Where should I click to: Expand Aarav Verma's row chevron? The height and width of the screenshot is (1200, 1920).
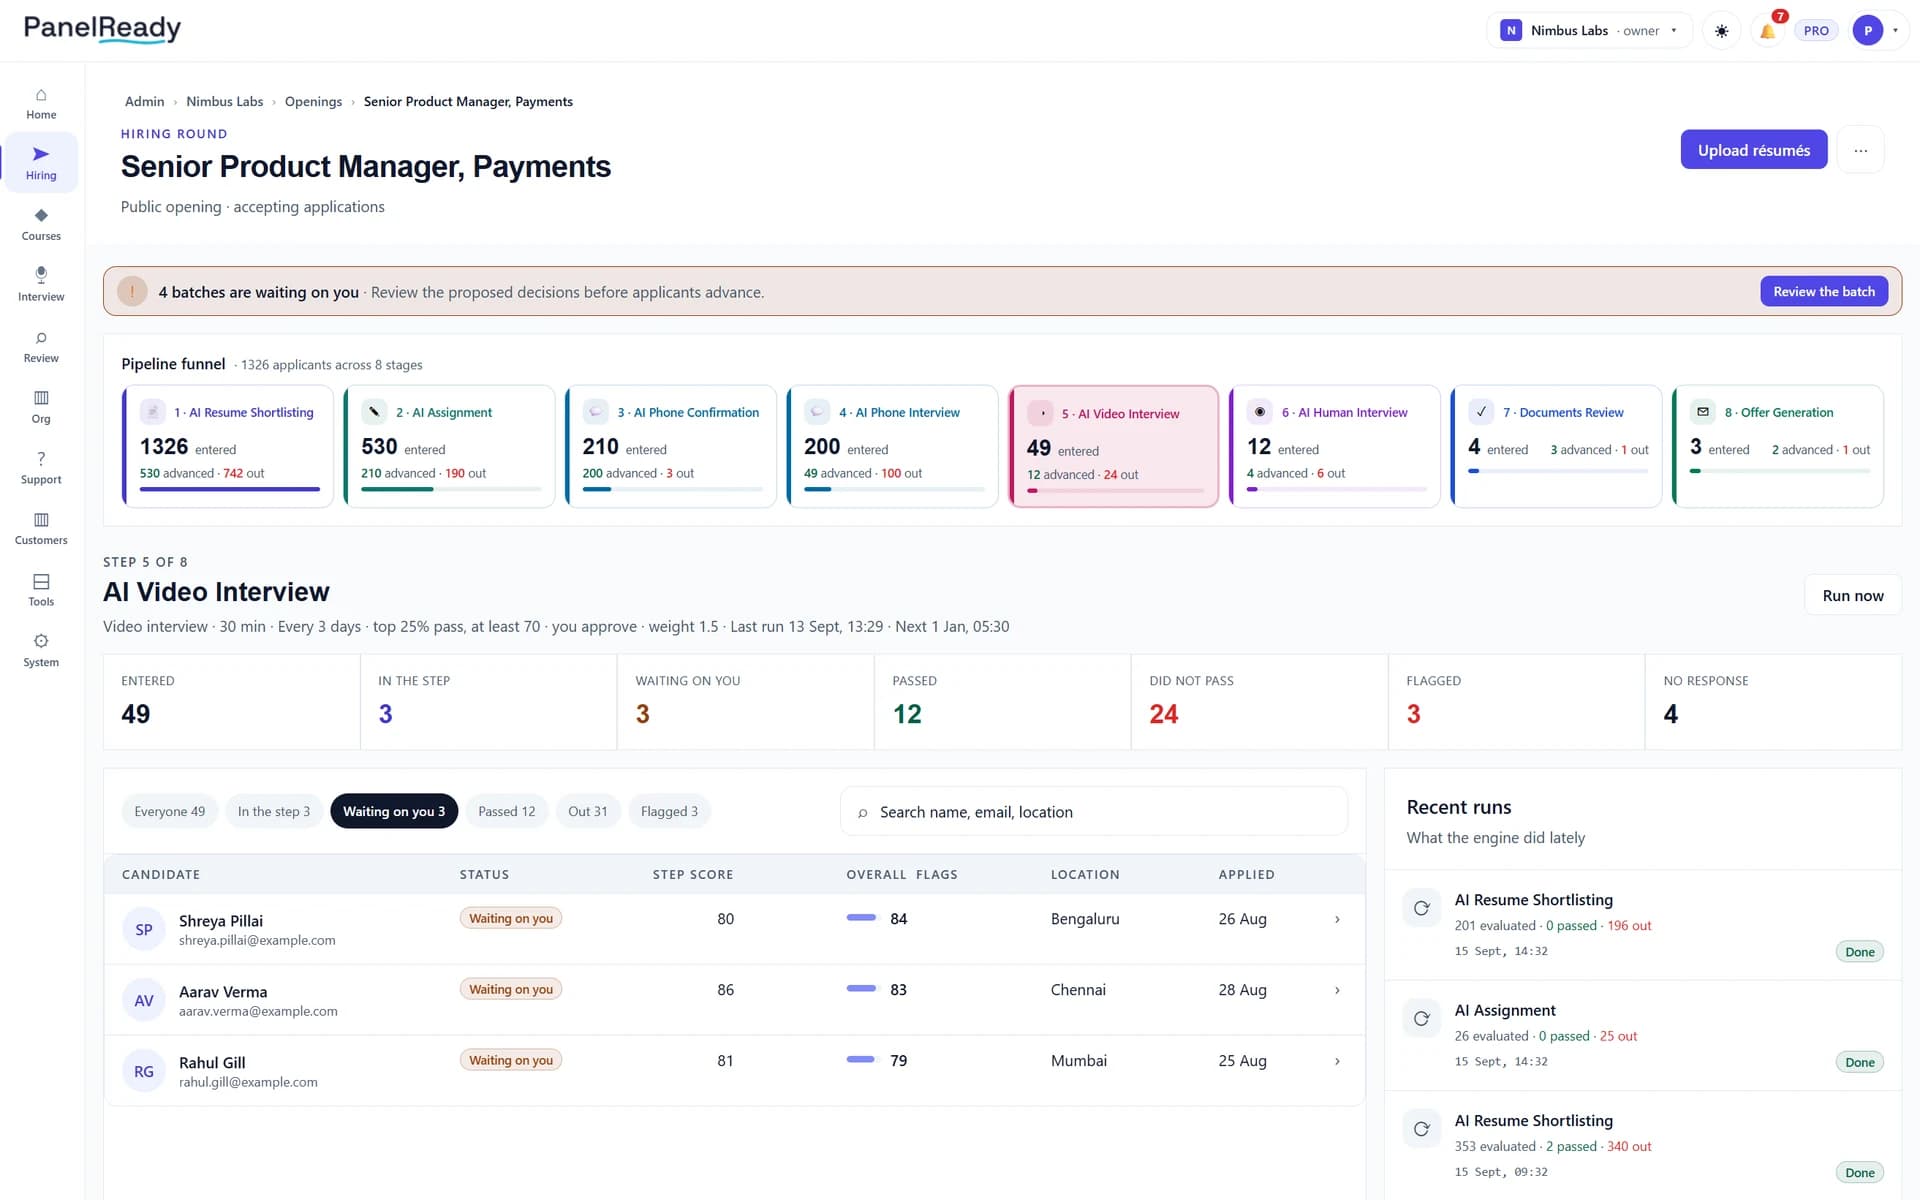click(1337, 990)
